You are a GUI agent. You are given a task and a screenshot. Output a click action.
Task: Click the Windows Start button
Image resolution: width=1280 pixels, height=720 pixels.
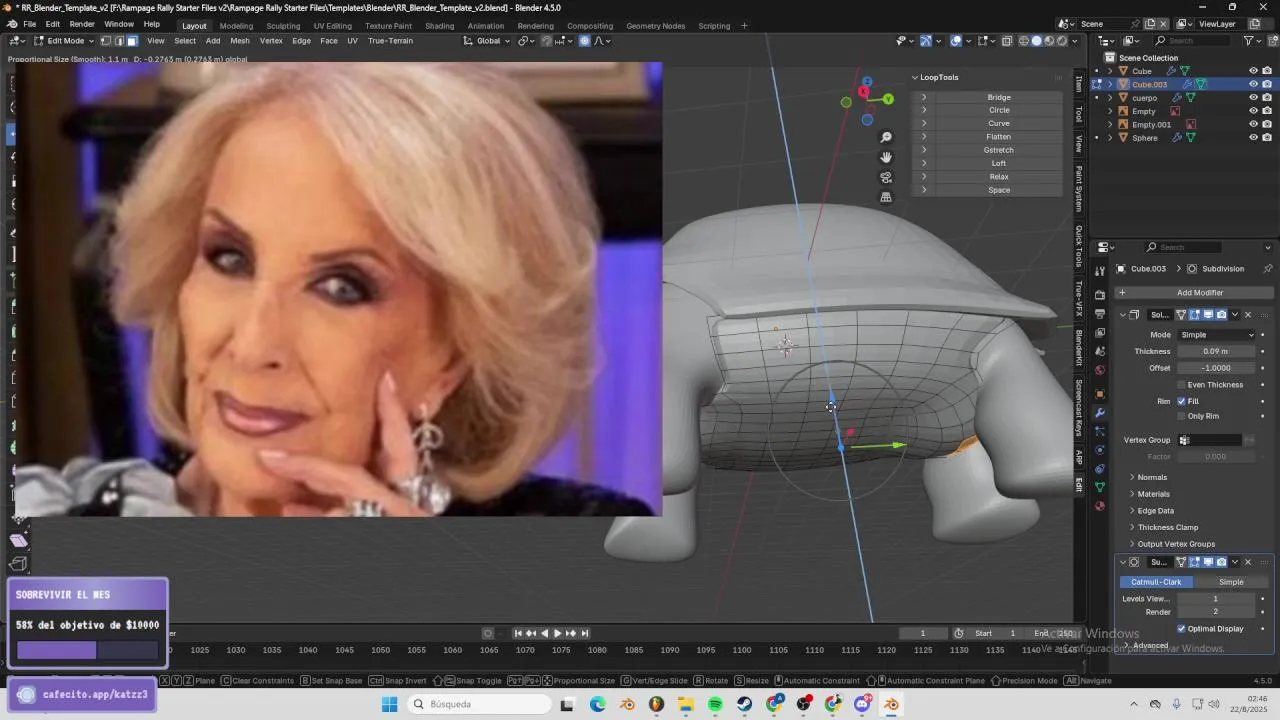pyautogui.click(x=389, y=704)
